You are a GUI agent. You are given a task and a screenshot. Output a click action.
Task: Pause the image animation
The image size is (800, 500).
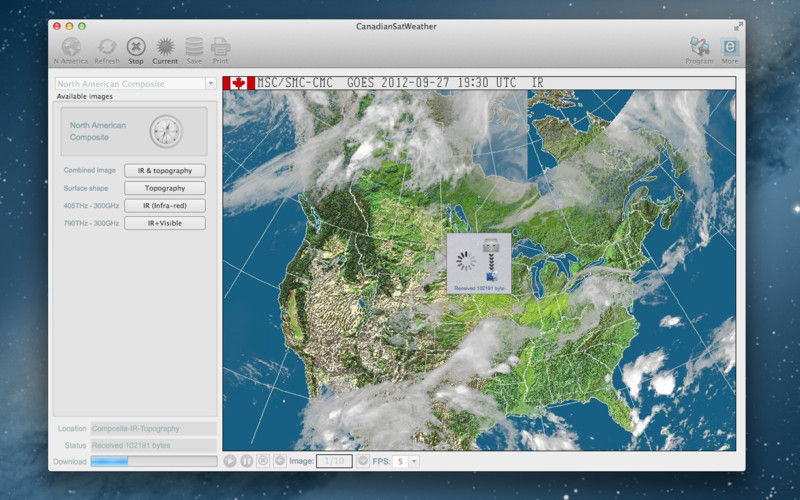pyautogui.click(x=246, y=461)
